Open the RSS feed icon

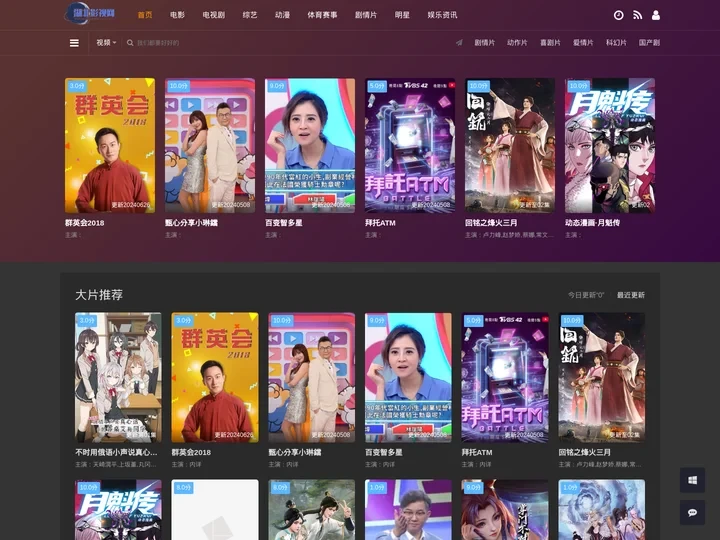click(x=637, y=15)
